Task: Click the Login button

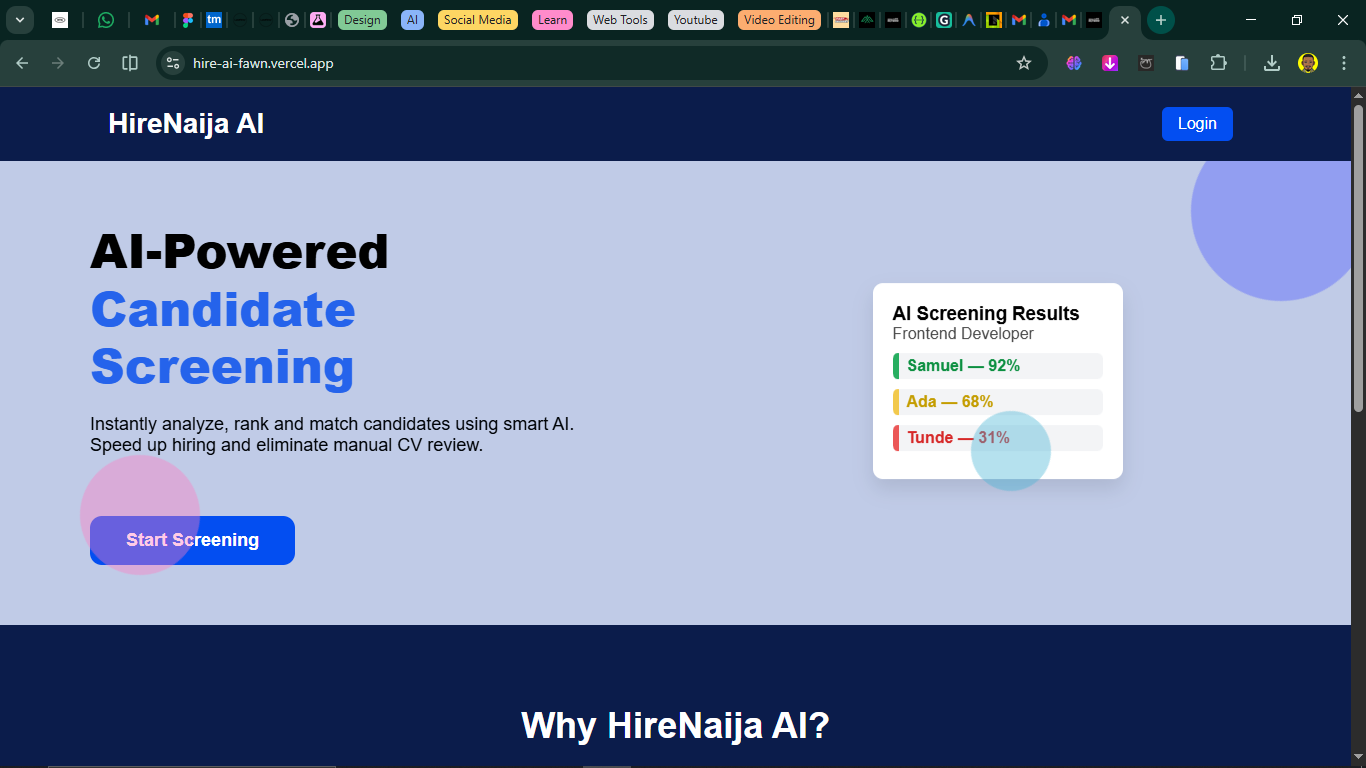Action: [1197, 124]
